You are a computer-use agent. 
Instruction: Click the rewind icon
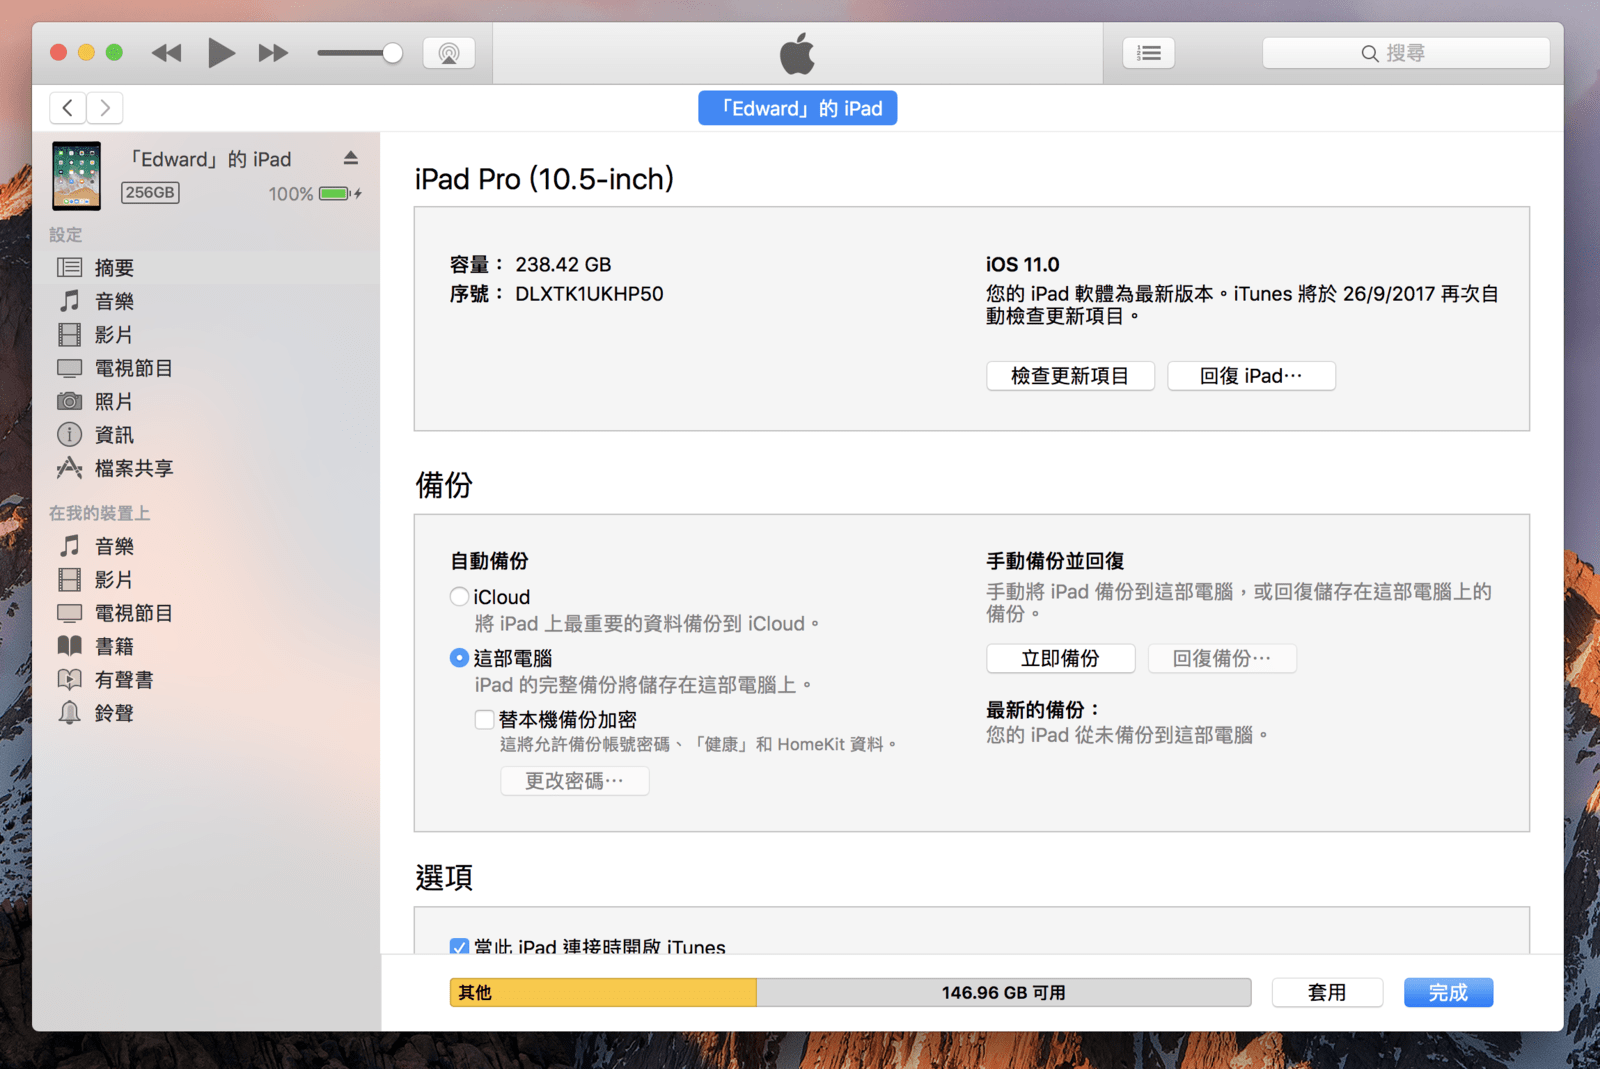click(x=166, y=53)
